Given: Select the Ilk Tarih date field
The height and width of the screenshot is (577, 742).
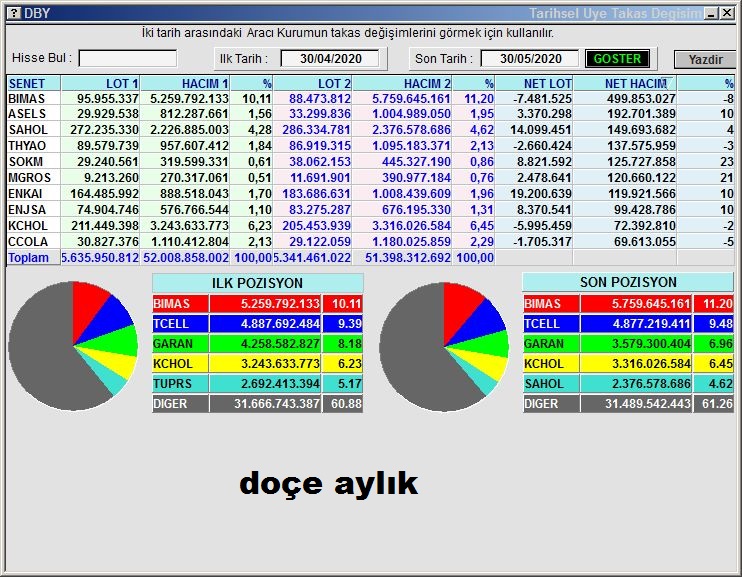Looking at the screenshot, I should [x=330, y=59].
